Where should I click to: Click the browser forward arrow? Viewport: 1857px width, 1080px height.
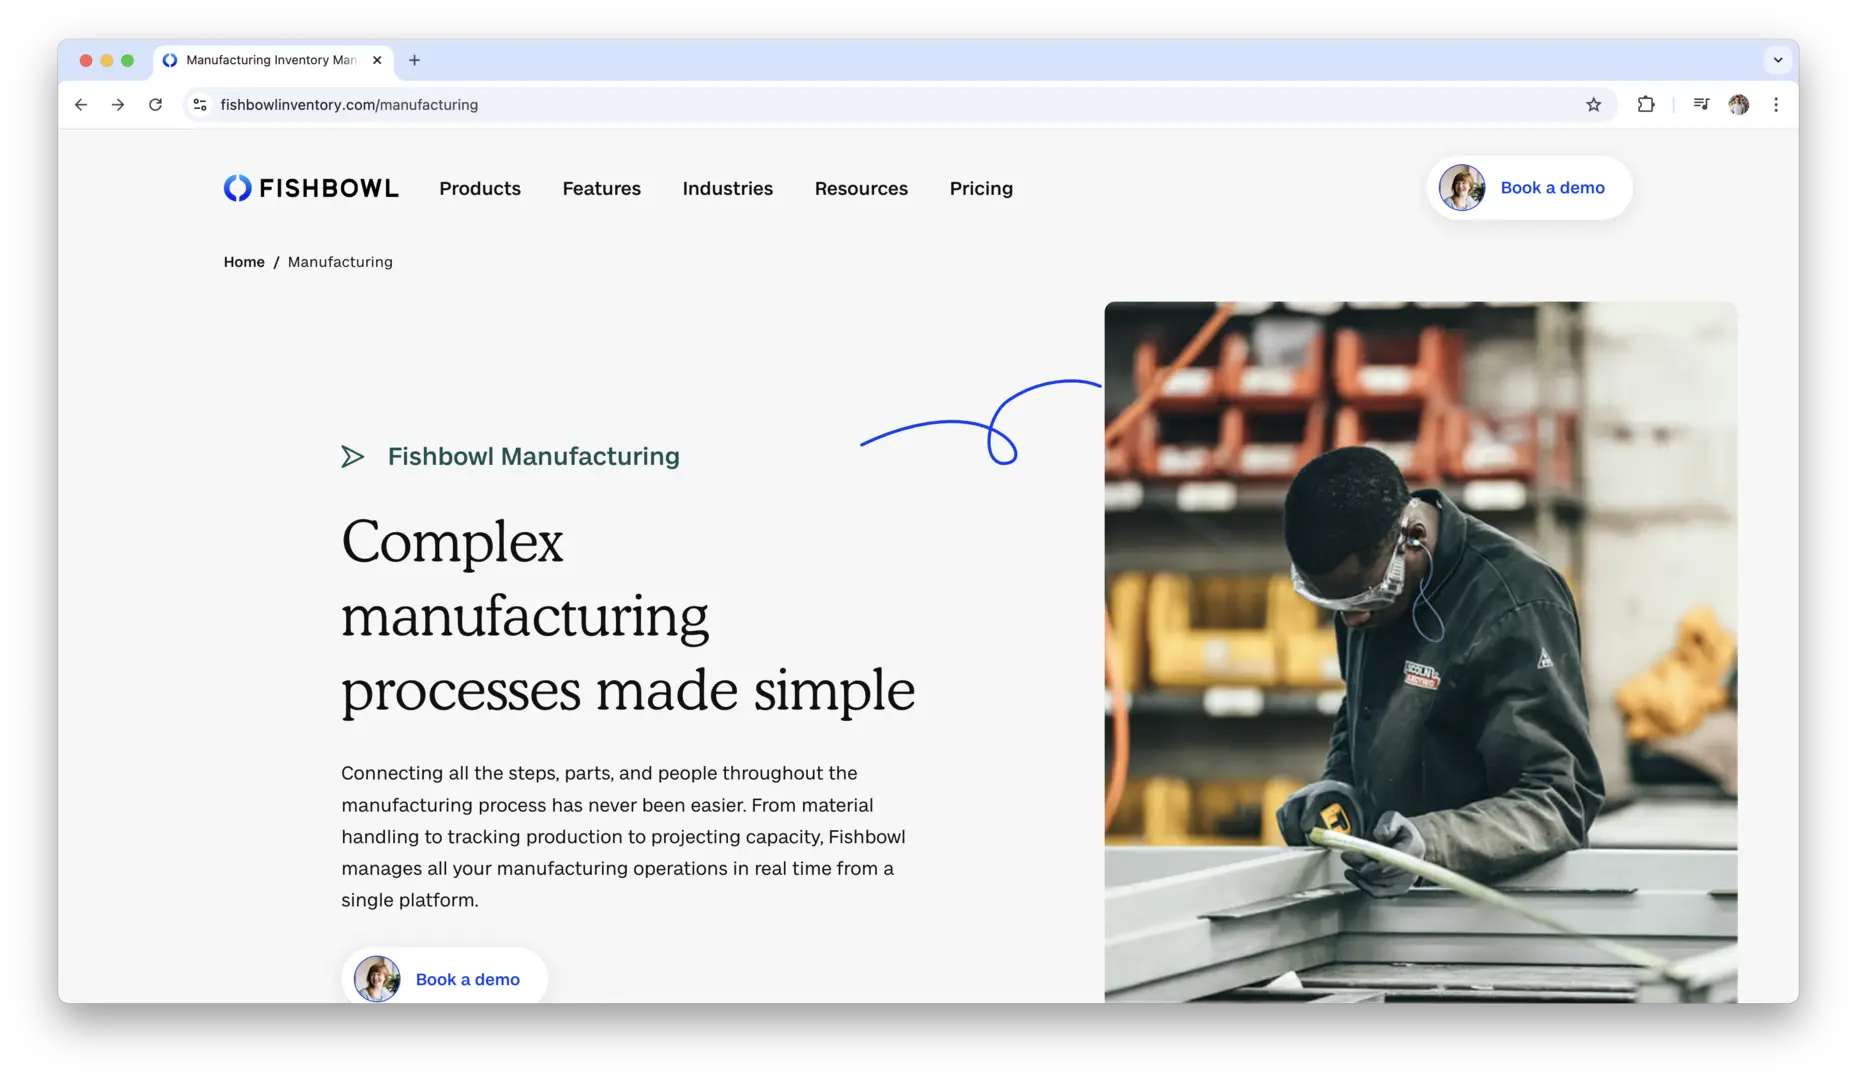point(118,104)
